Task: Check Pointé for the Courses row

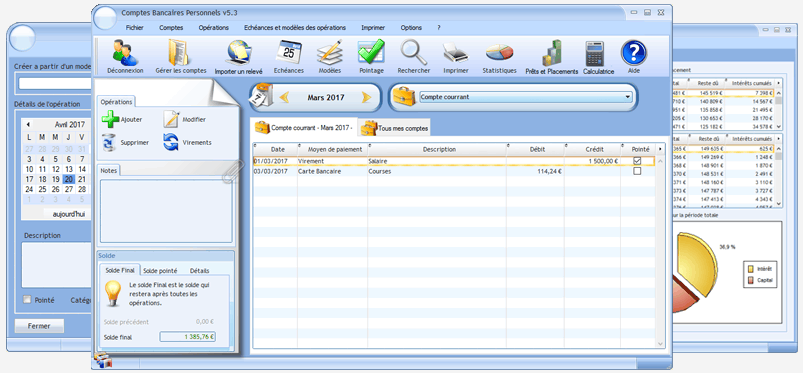Action: (637, 172)
